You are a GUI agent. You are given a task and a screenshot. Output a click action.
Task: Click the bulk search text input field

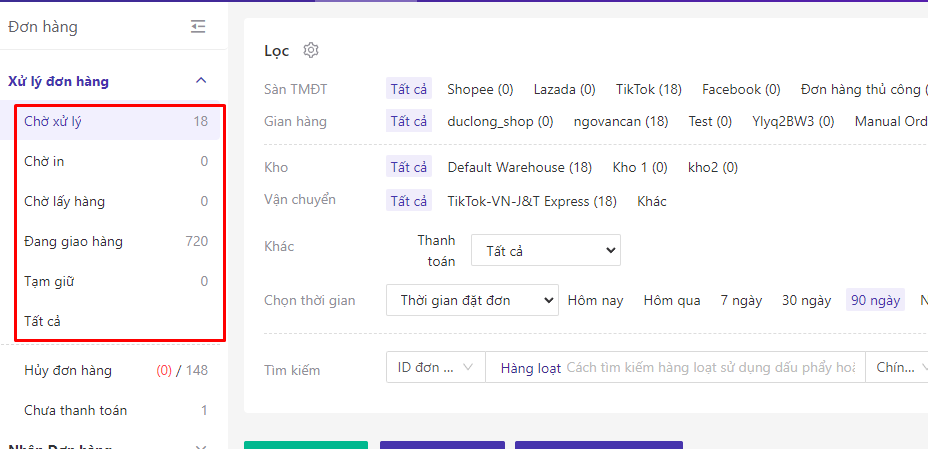coord(710,368)
